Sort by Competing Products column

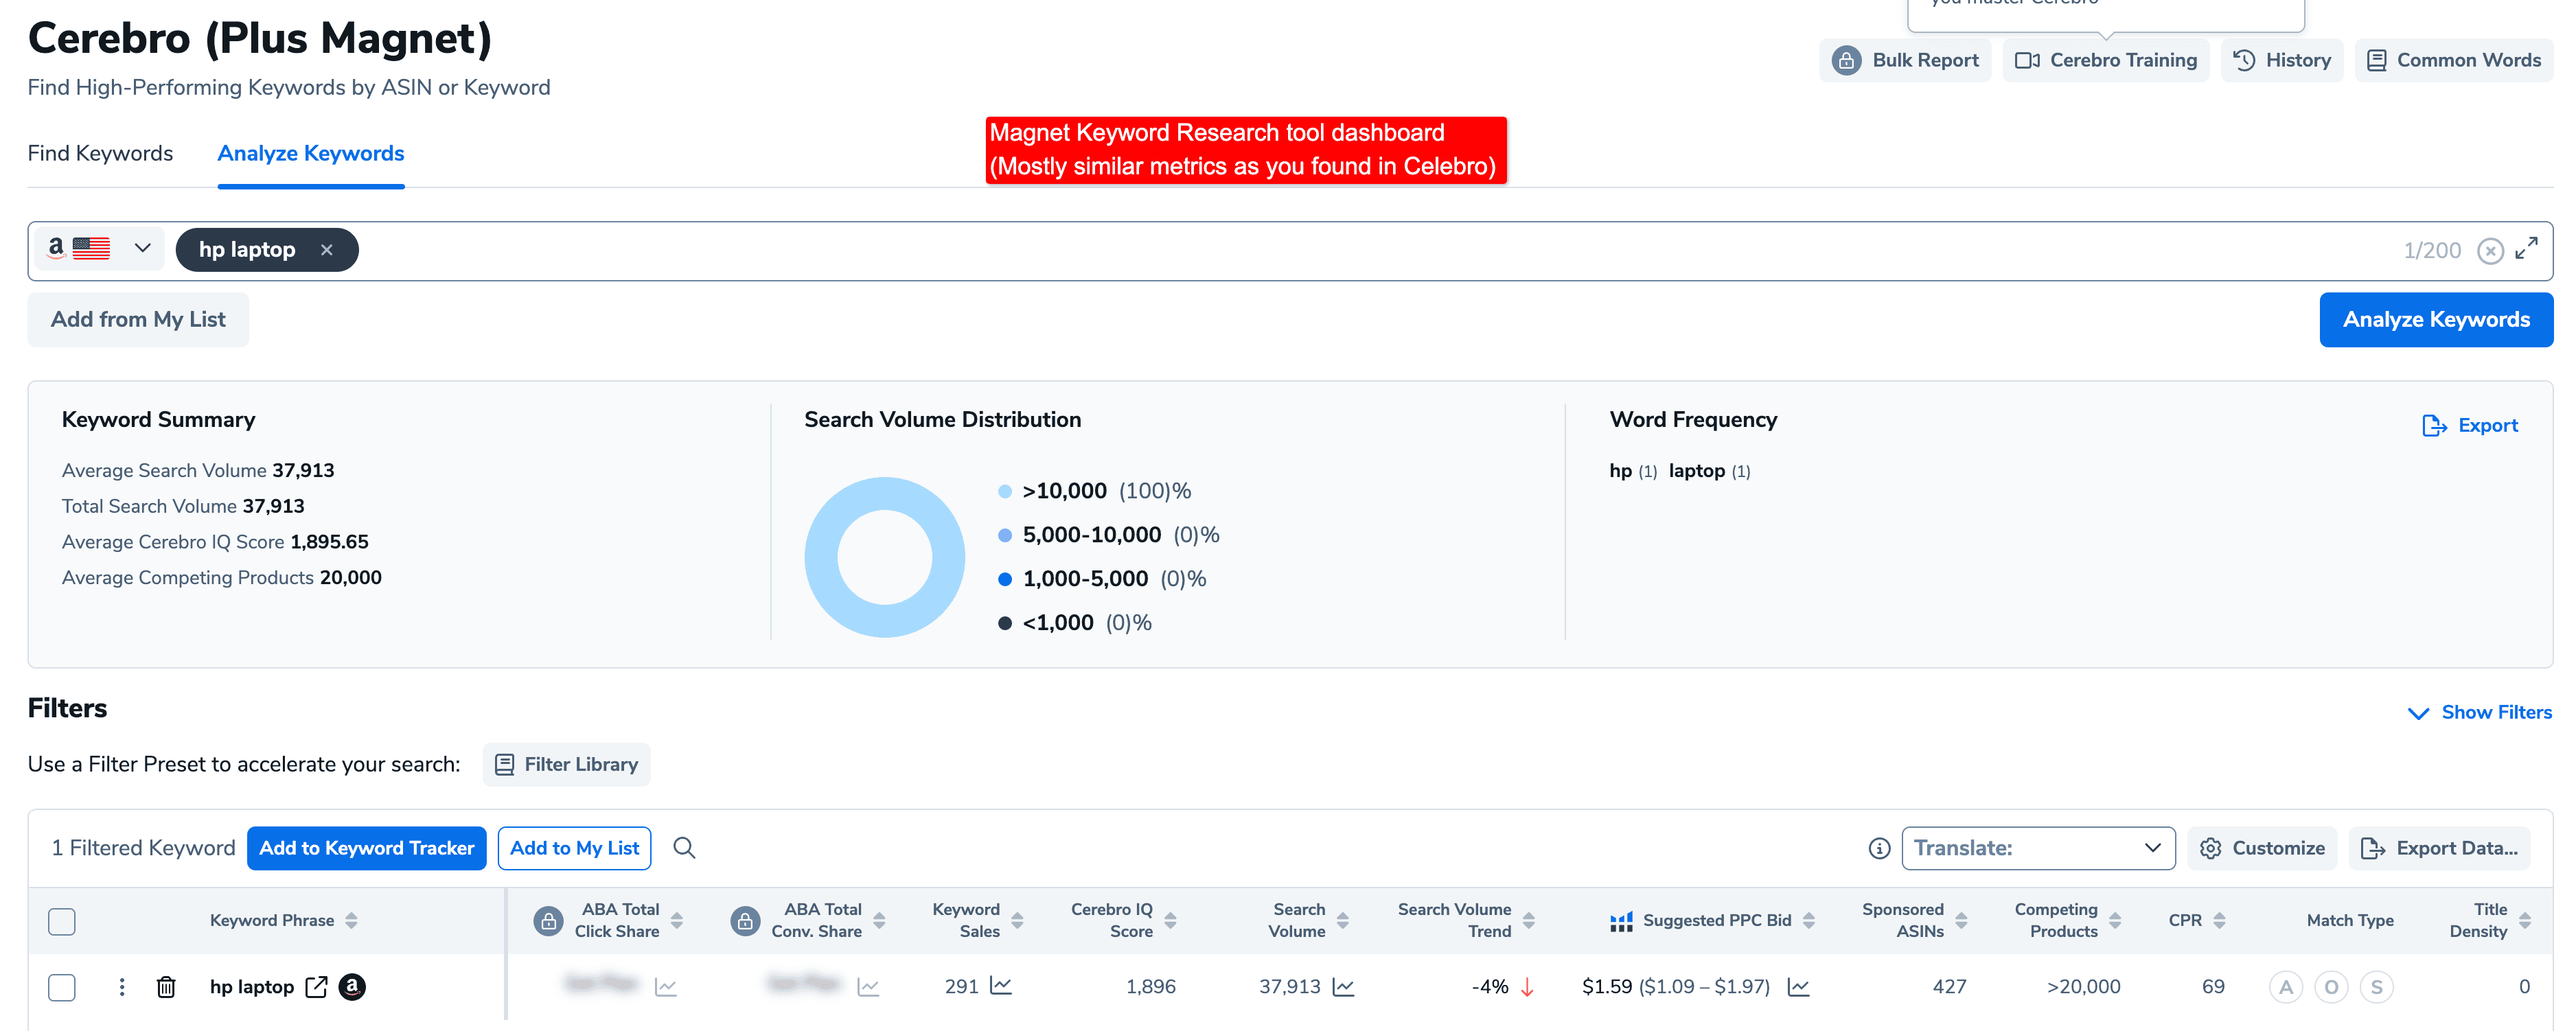2115,920
